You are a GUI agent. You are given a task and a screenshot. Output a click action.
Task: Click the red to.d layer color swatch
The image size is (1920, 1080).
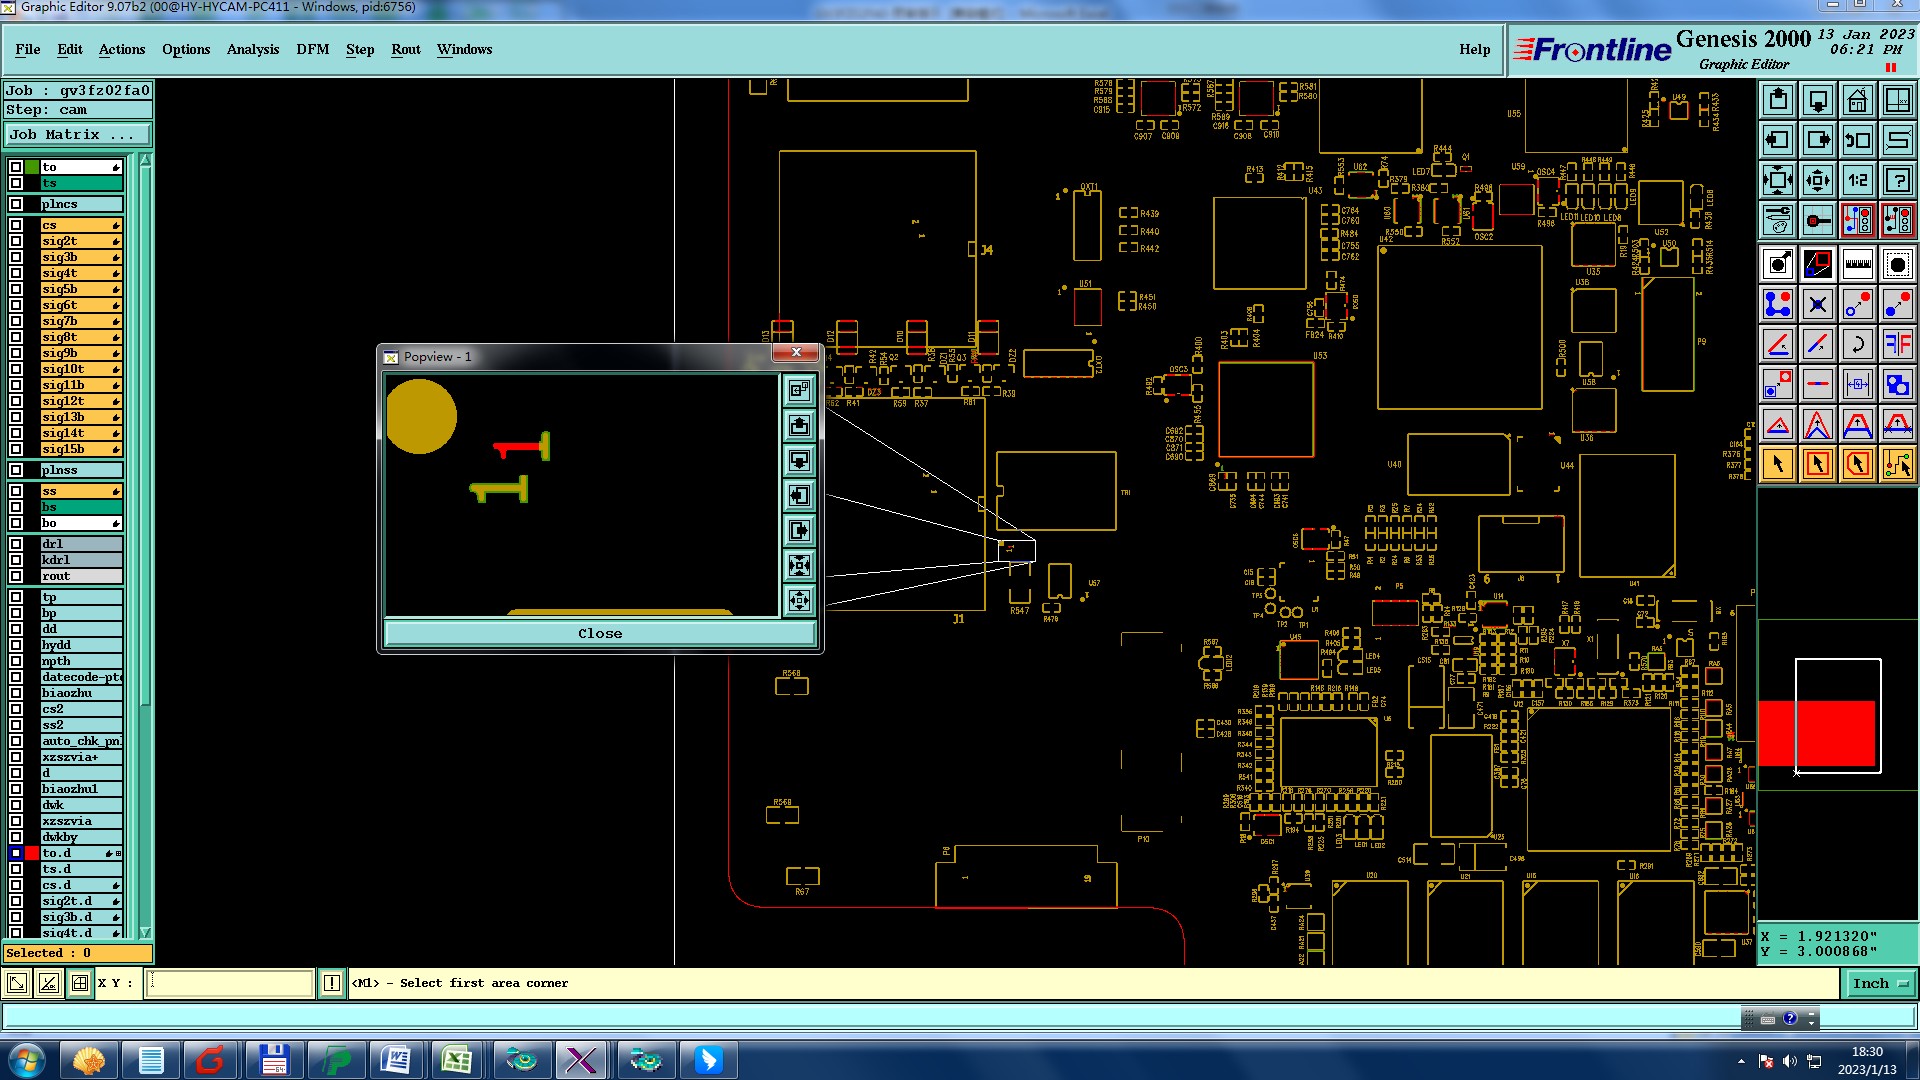point(32,853)
